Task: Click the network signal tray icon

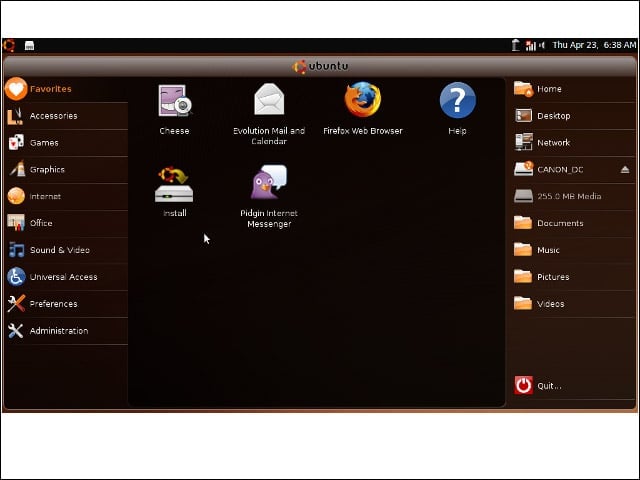Action: 530,46
